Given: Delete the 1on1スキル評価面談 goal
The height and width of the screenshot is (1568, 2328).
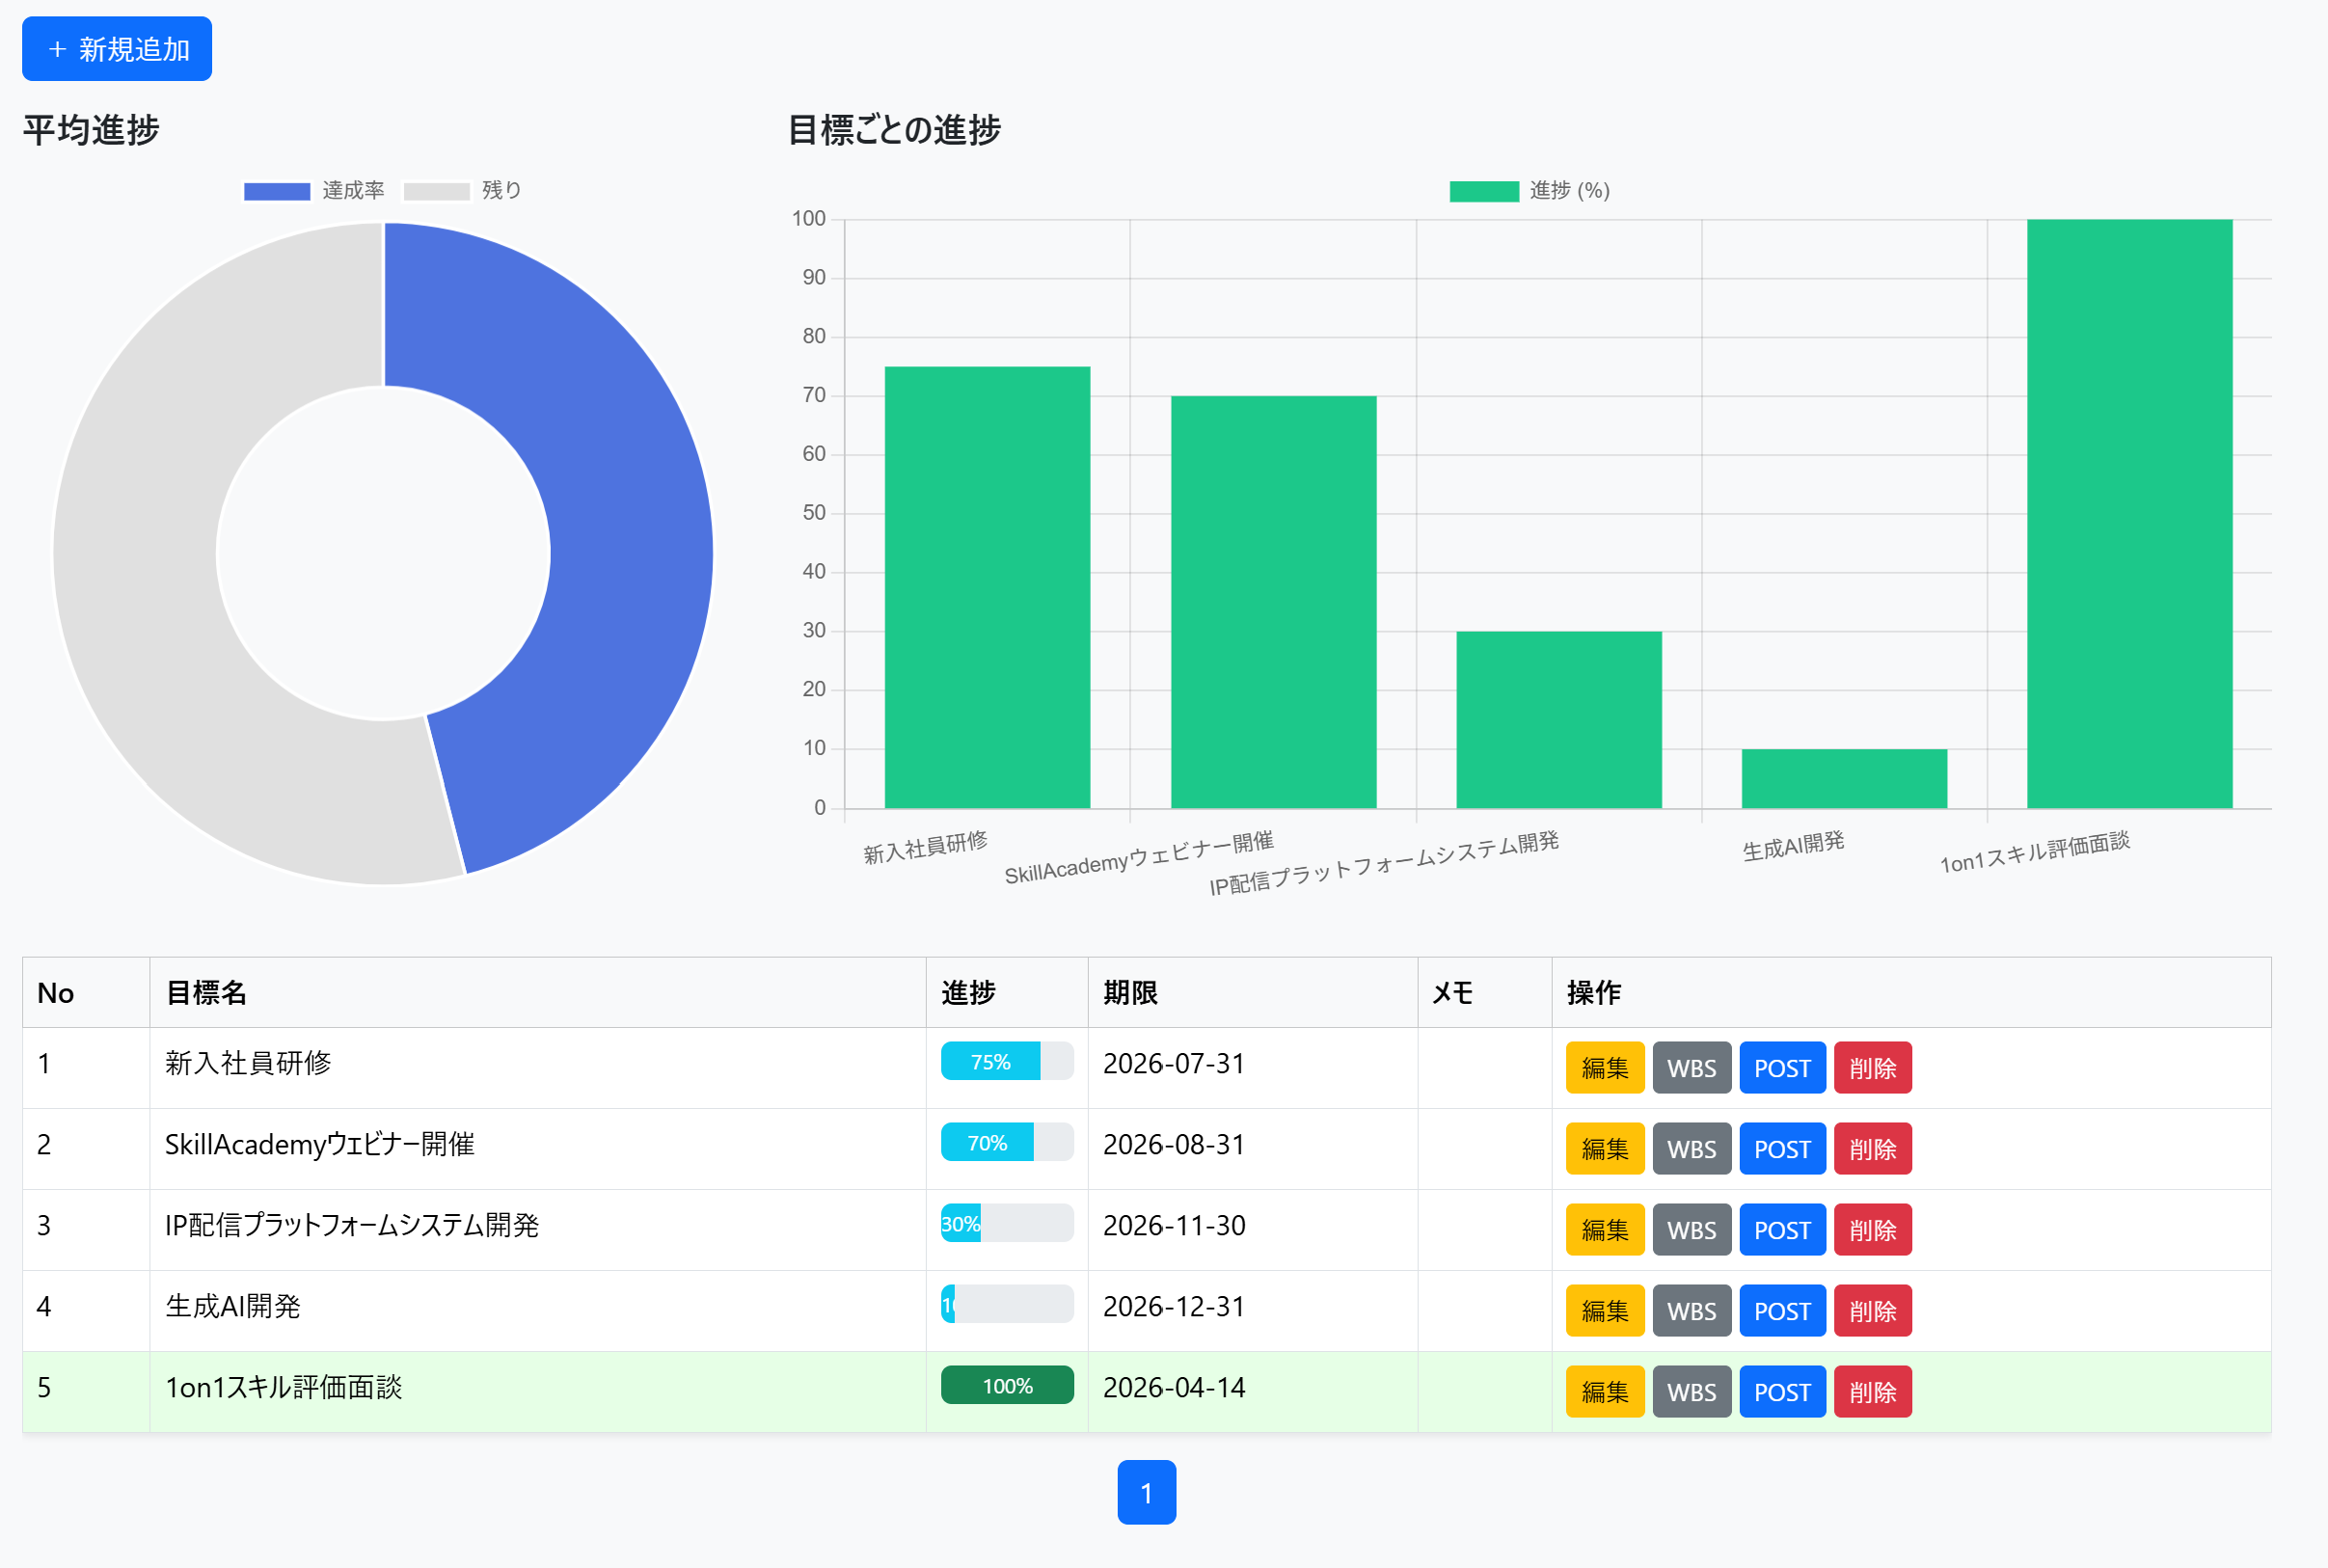Looking at the screenshot, I should pos(1872,1390).
